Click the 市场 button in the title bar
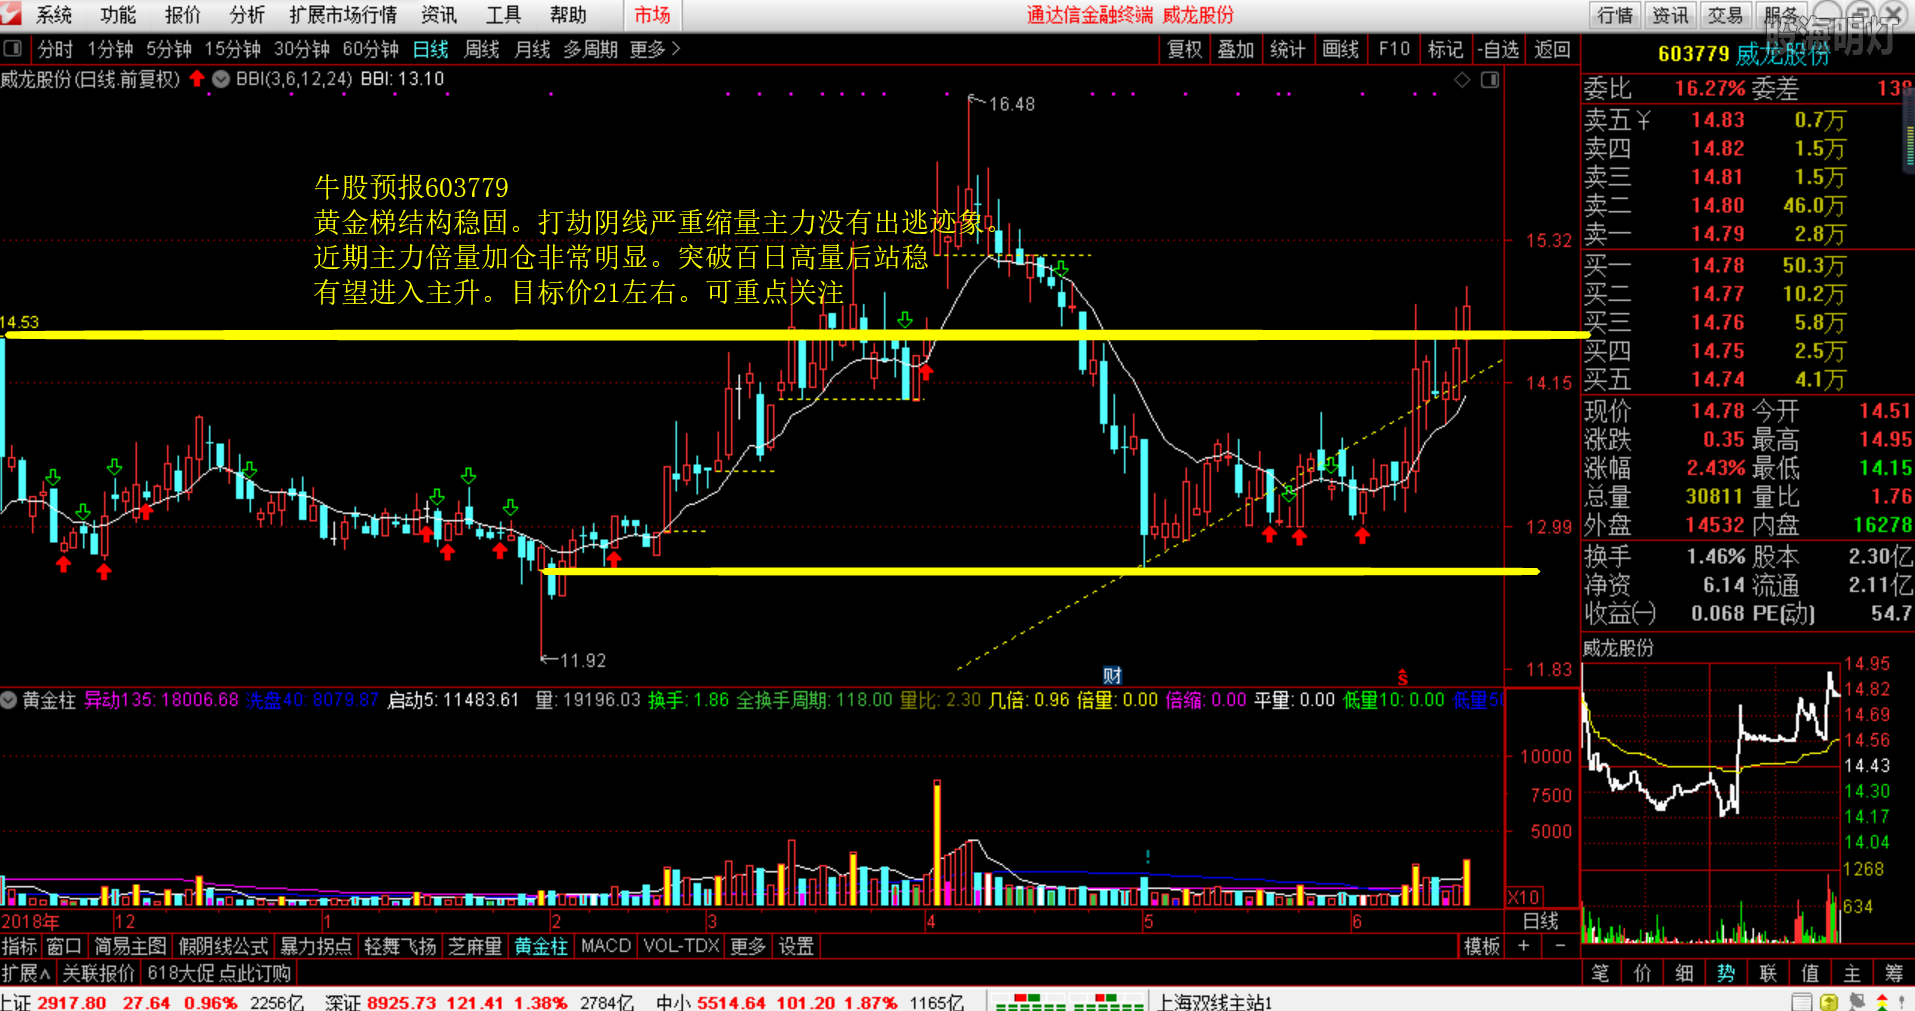This screenshot has height=1011, width=1915. (x=652, y=15)
